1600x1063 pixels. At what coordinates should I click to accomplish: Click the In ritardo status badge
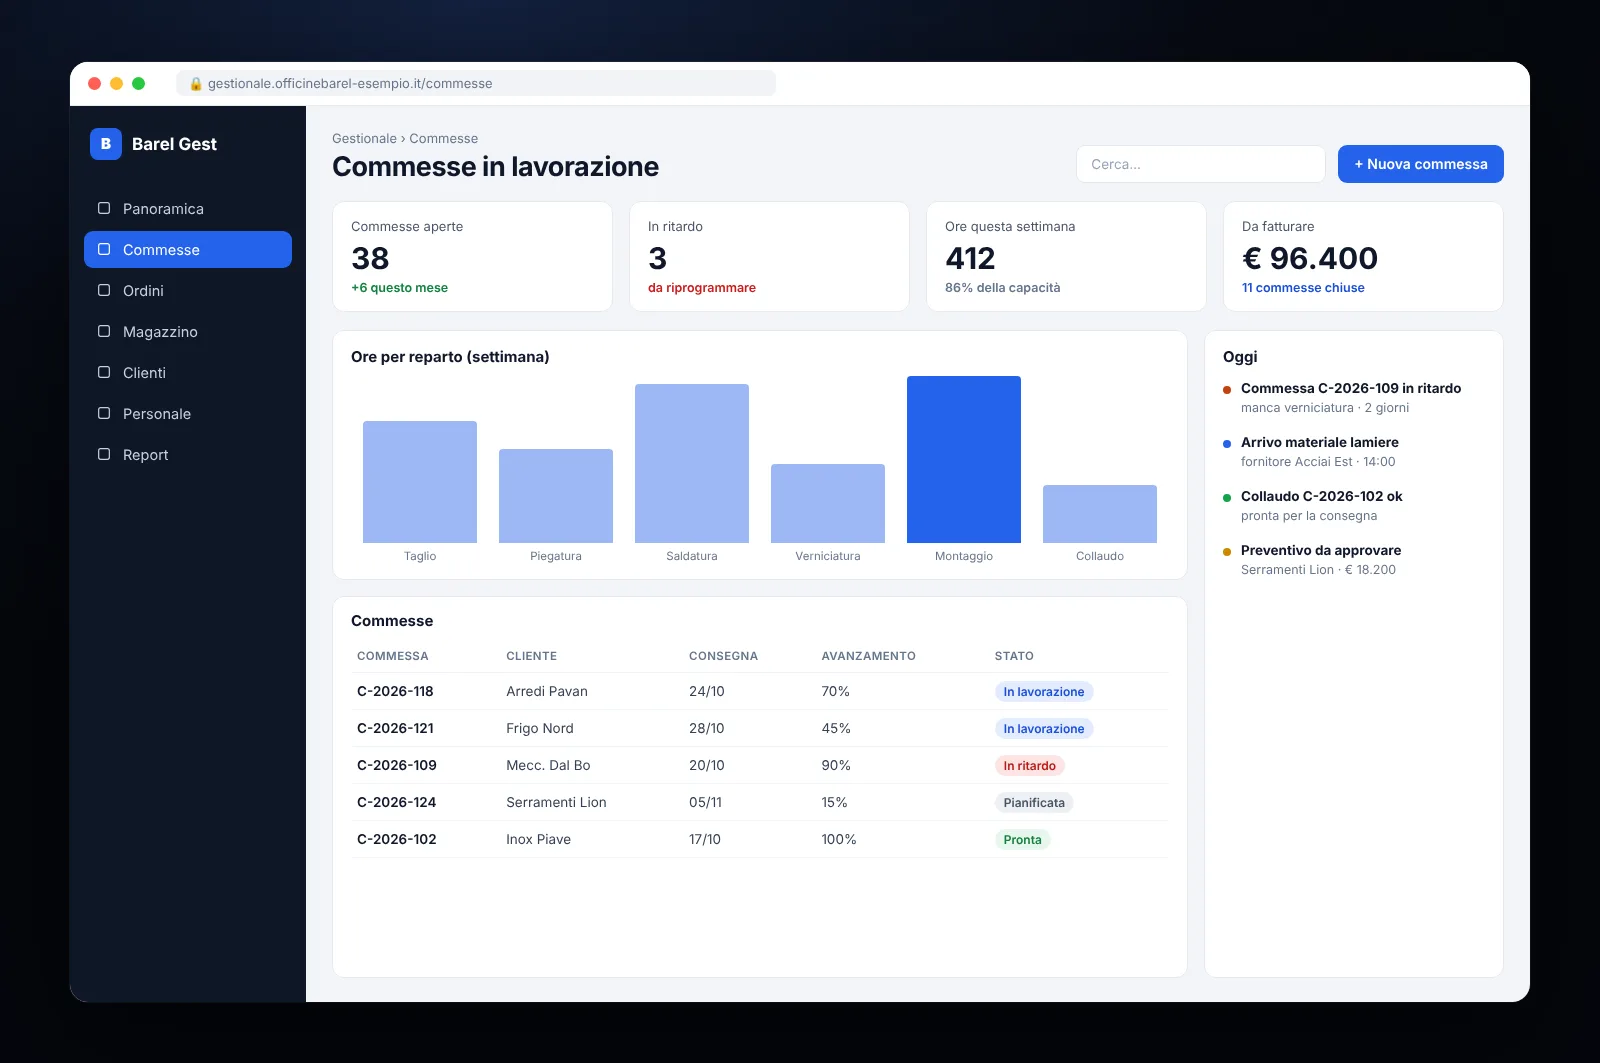(1029, 766)
